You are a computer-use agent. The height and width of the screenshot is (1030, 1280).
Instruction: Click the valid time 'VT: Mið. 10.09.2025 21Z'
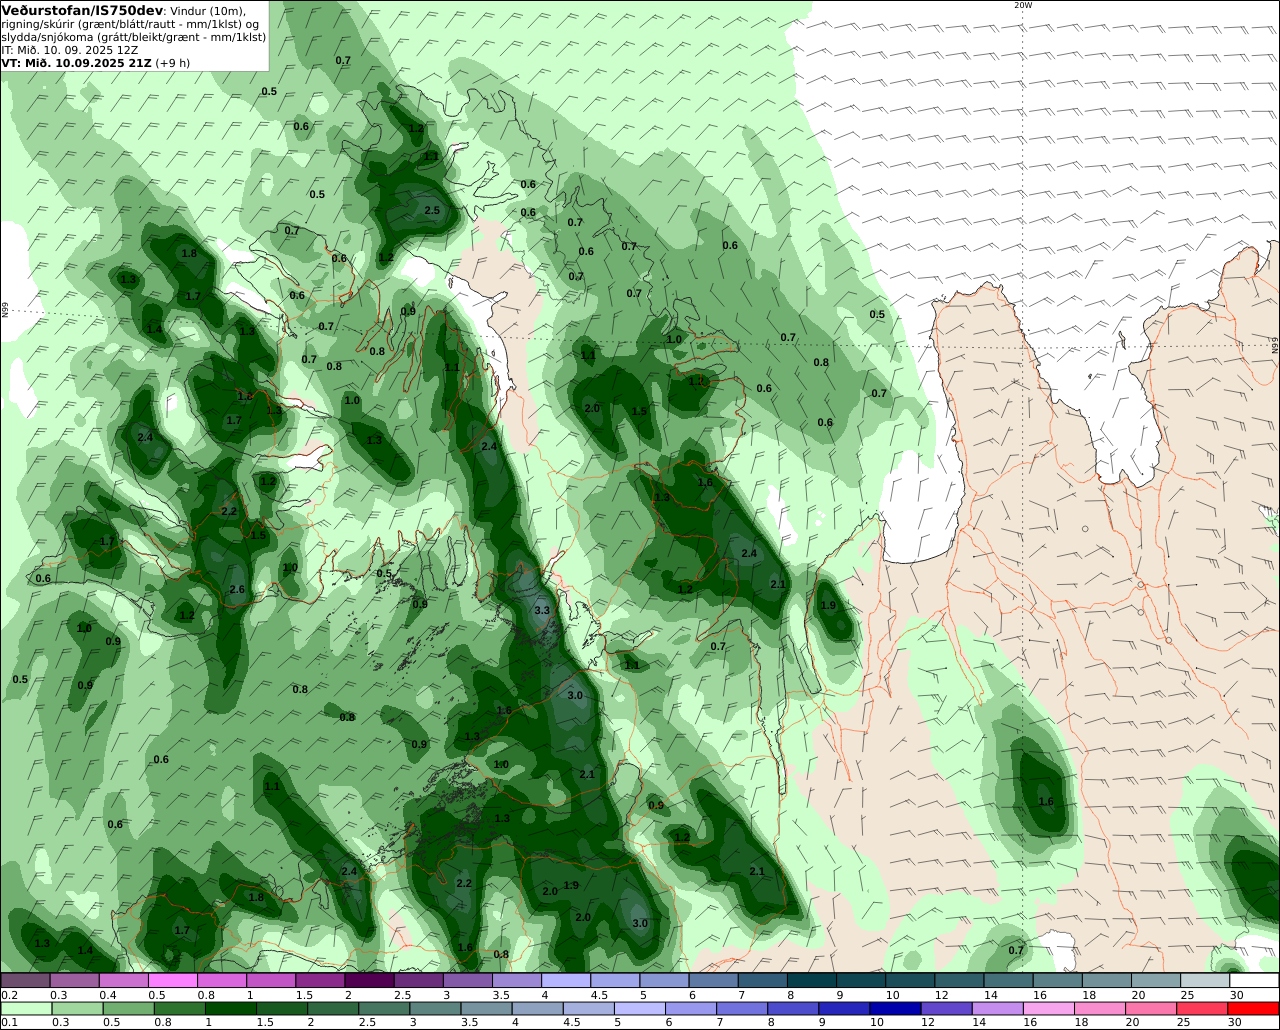click(x=77, y=62)
